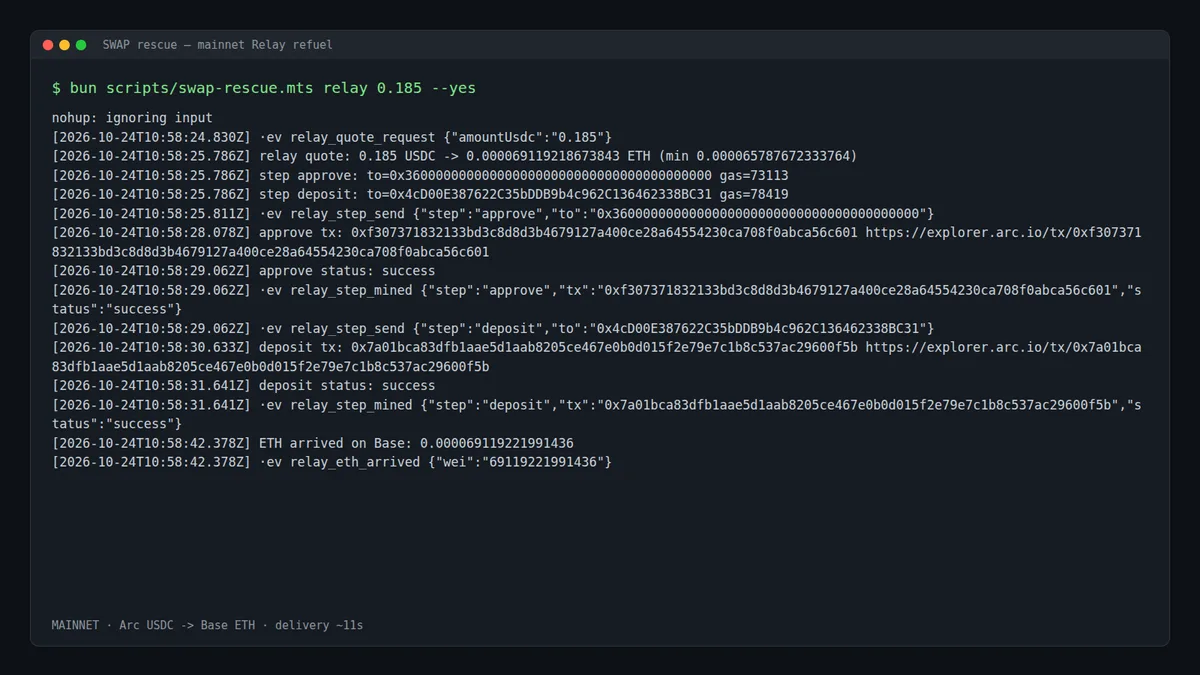Click the gas=78419 value

[x=754, y=194]
